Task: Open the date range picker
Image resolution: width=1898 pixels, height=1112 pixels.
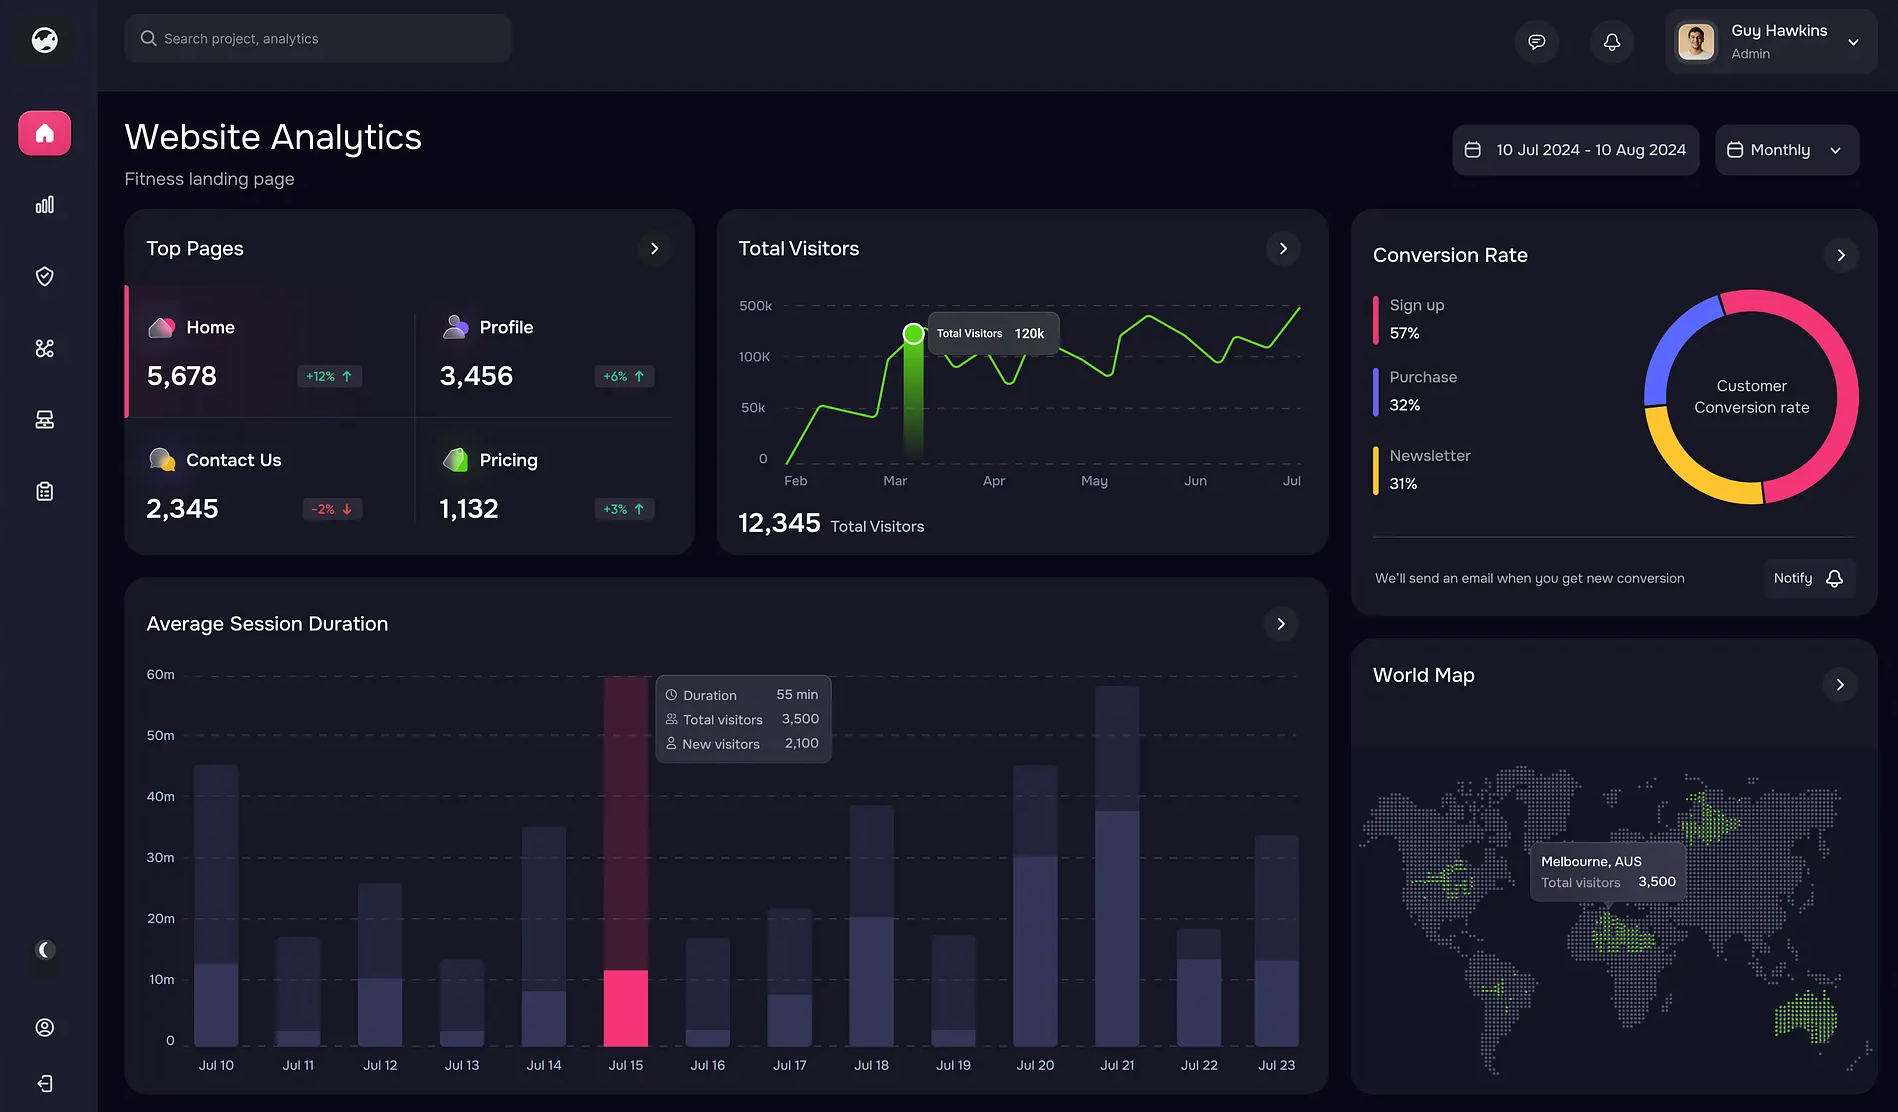Action: point(1575,150)
